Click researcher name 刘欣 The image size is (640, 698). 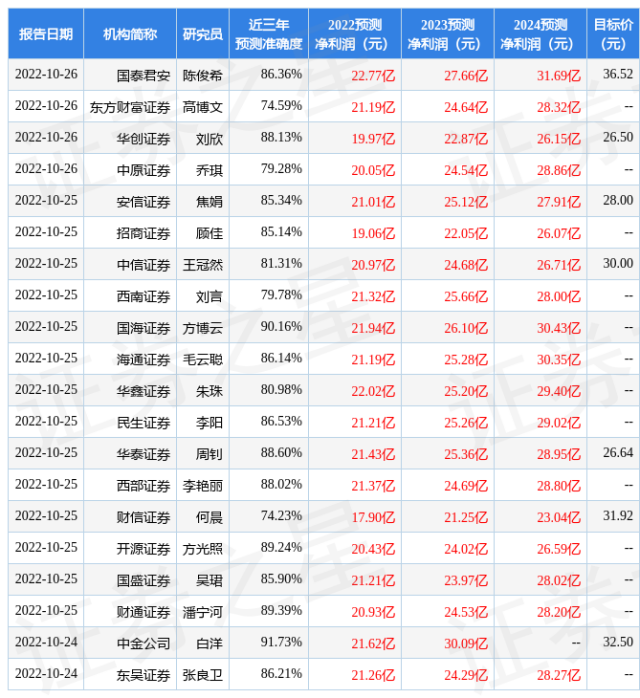(209, 138)
